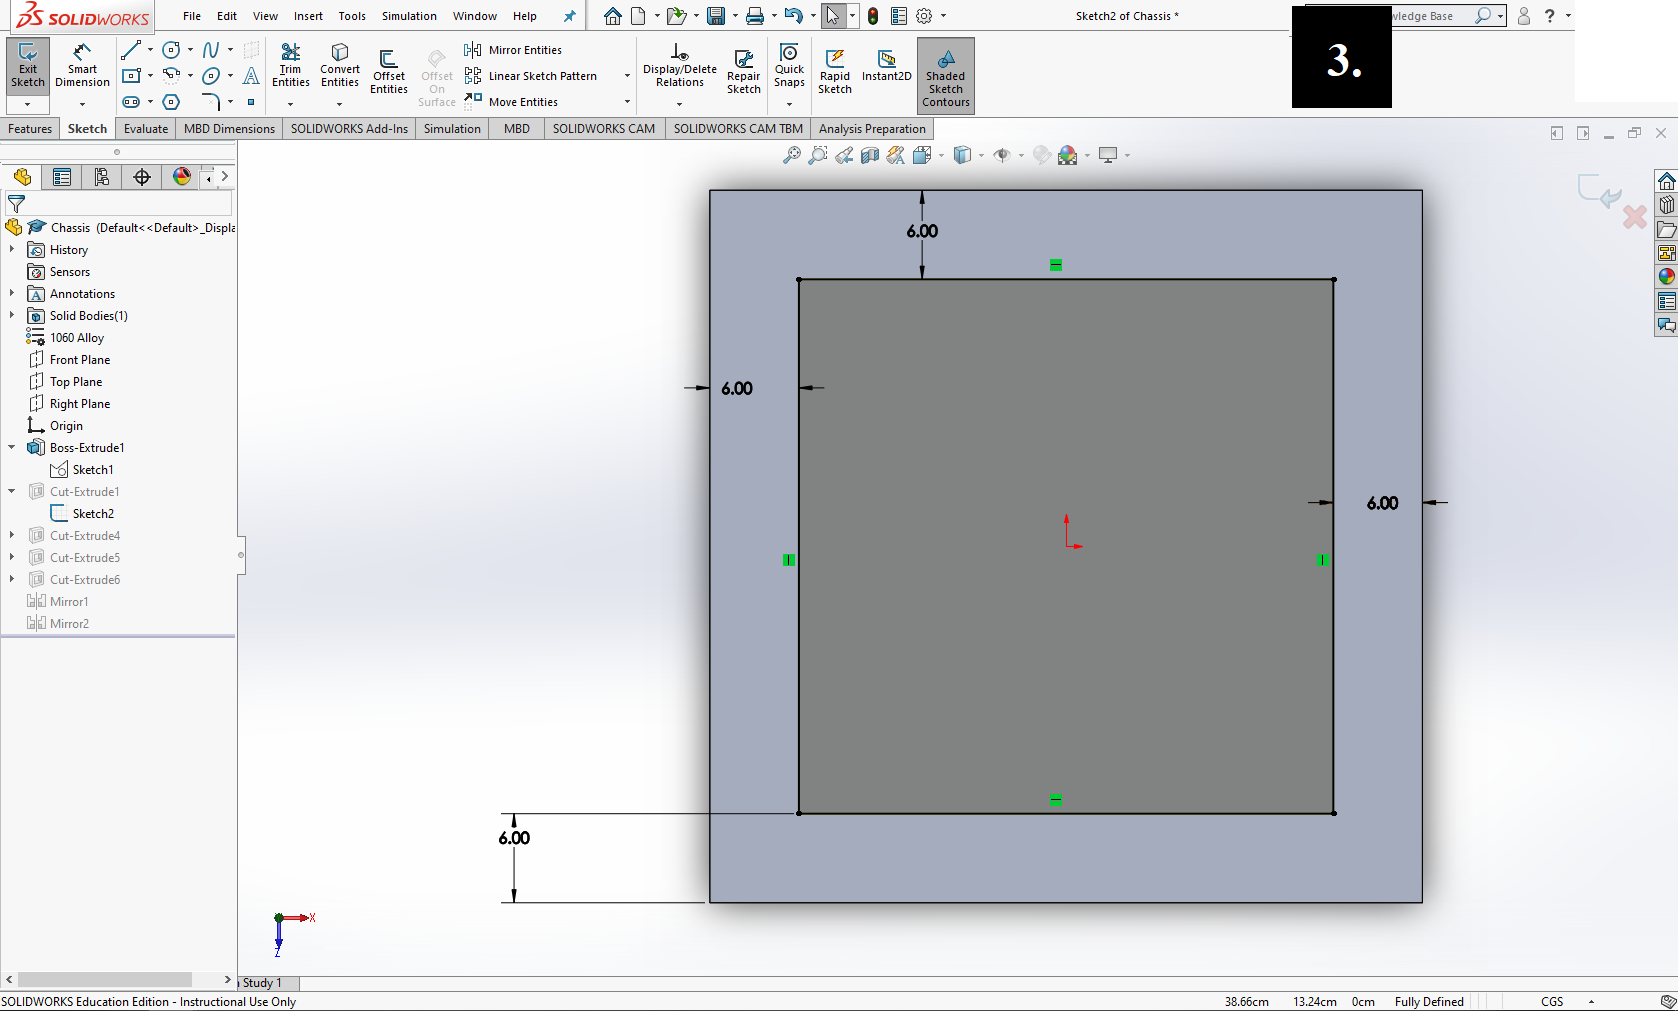Click Linear Sketch Pattern
Viewport: 1678px width, 1011px height.
[x=530, y=76]
